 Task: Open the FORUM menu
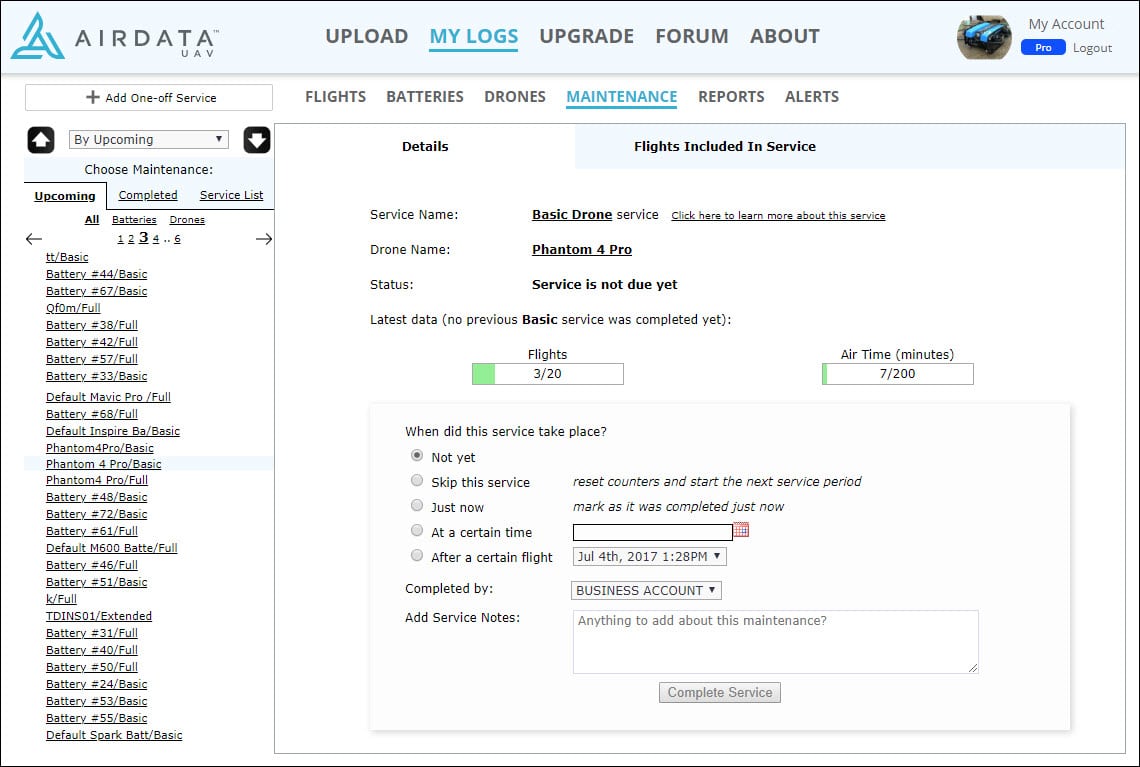click(691, 36)
